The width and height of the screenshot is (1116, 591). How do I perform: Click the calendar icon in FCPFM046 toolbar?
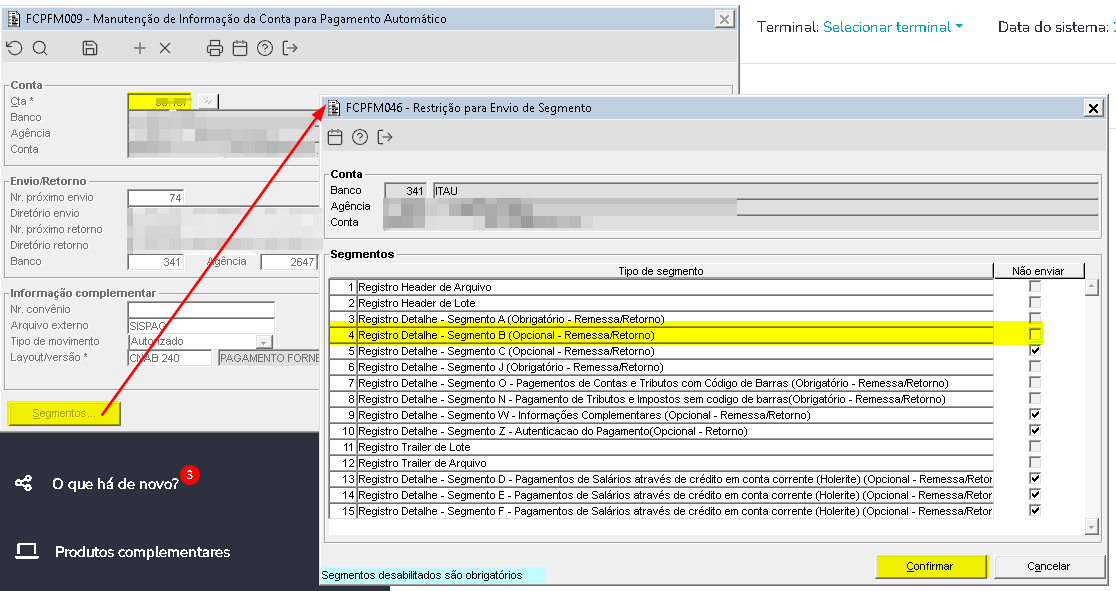(x=335, y=137)
